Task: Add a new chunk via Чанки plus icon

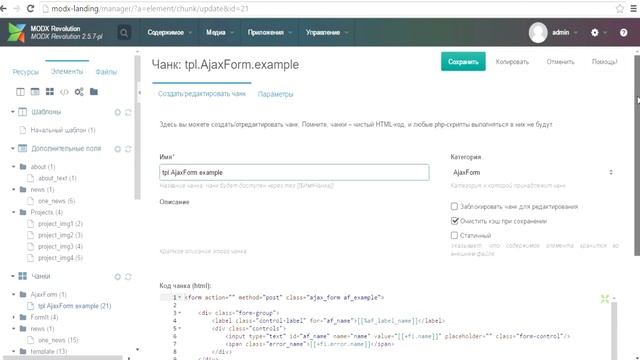Action: click(x=118, y=277)
